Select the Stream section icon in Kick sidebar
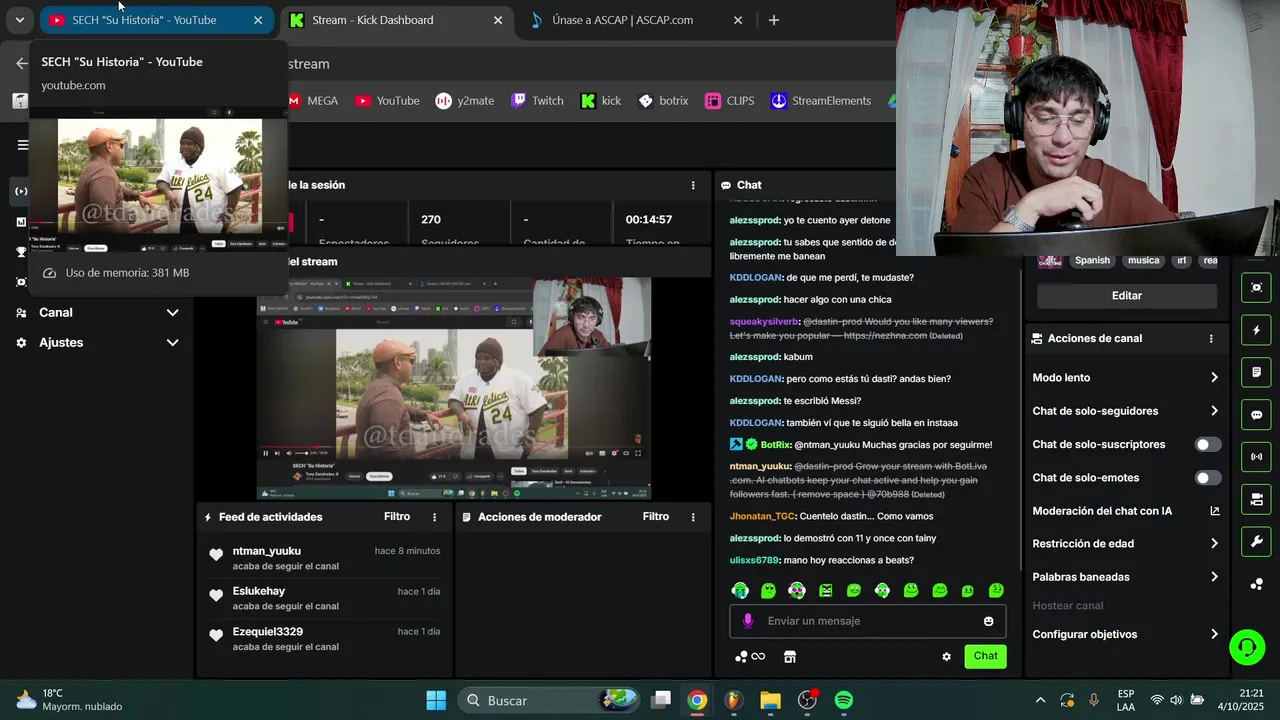 coord(21,191)
